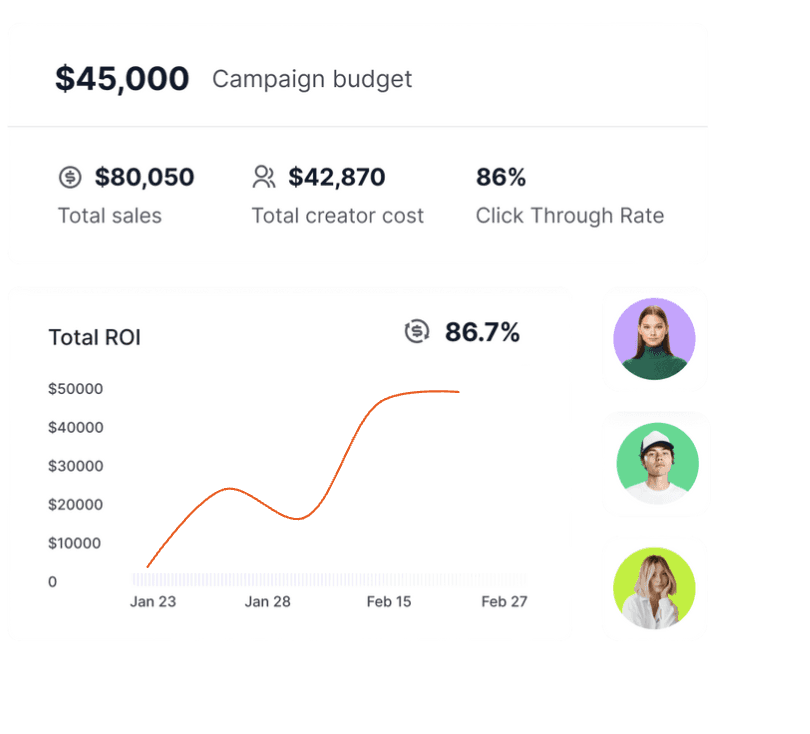The height and width of the screenshot is (734, 810).
Task: Select the Jan 23 date on the chart axis
Action: [153, 602]
